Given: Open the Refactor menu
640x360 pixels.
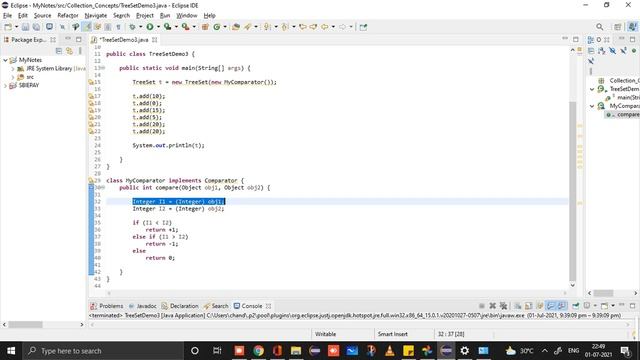Looking at the screenshot, I should 68,16.
